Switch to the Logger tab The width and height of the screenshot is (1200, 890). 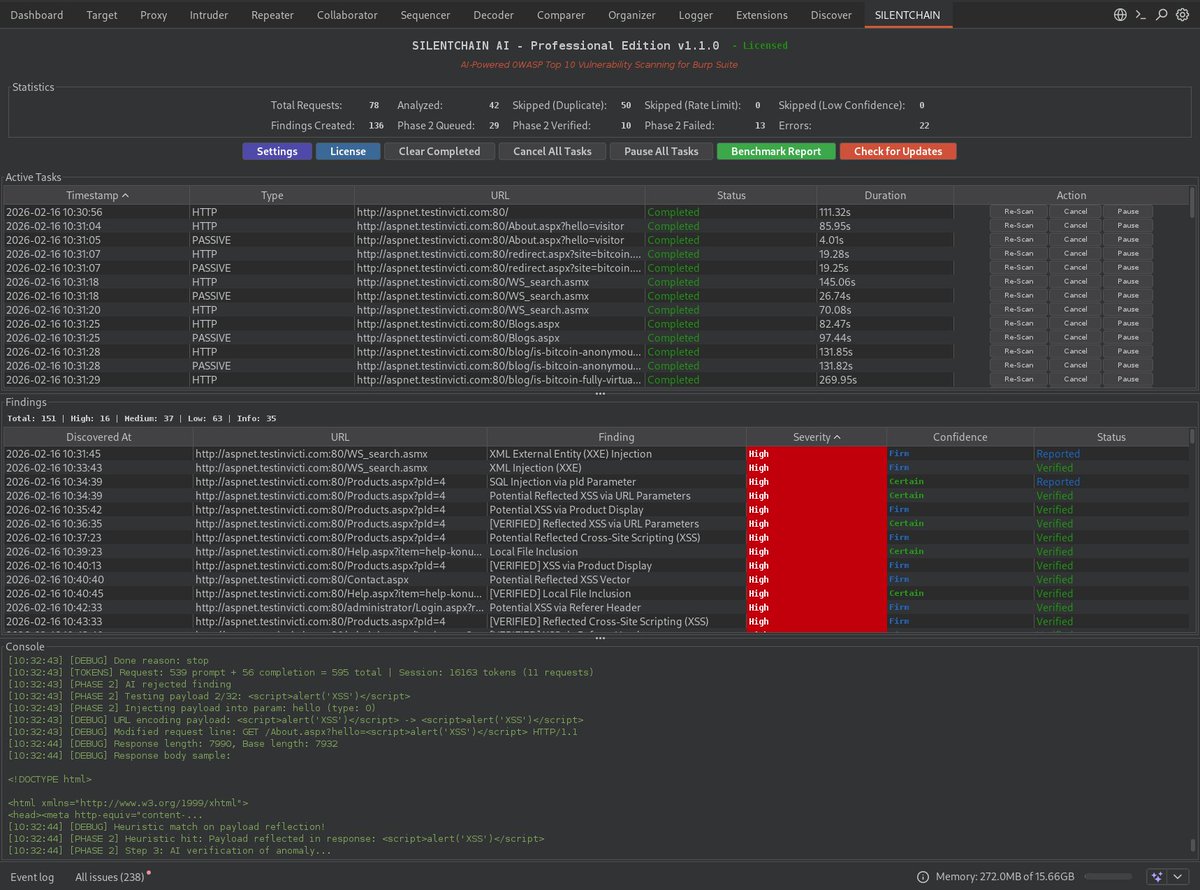tap(696, 15)
